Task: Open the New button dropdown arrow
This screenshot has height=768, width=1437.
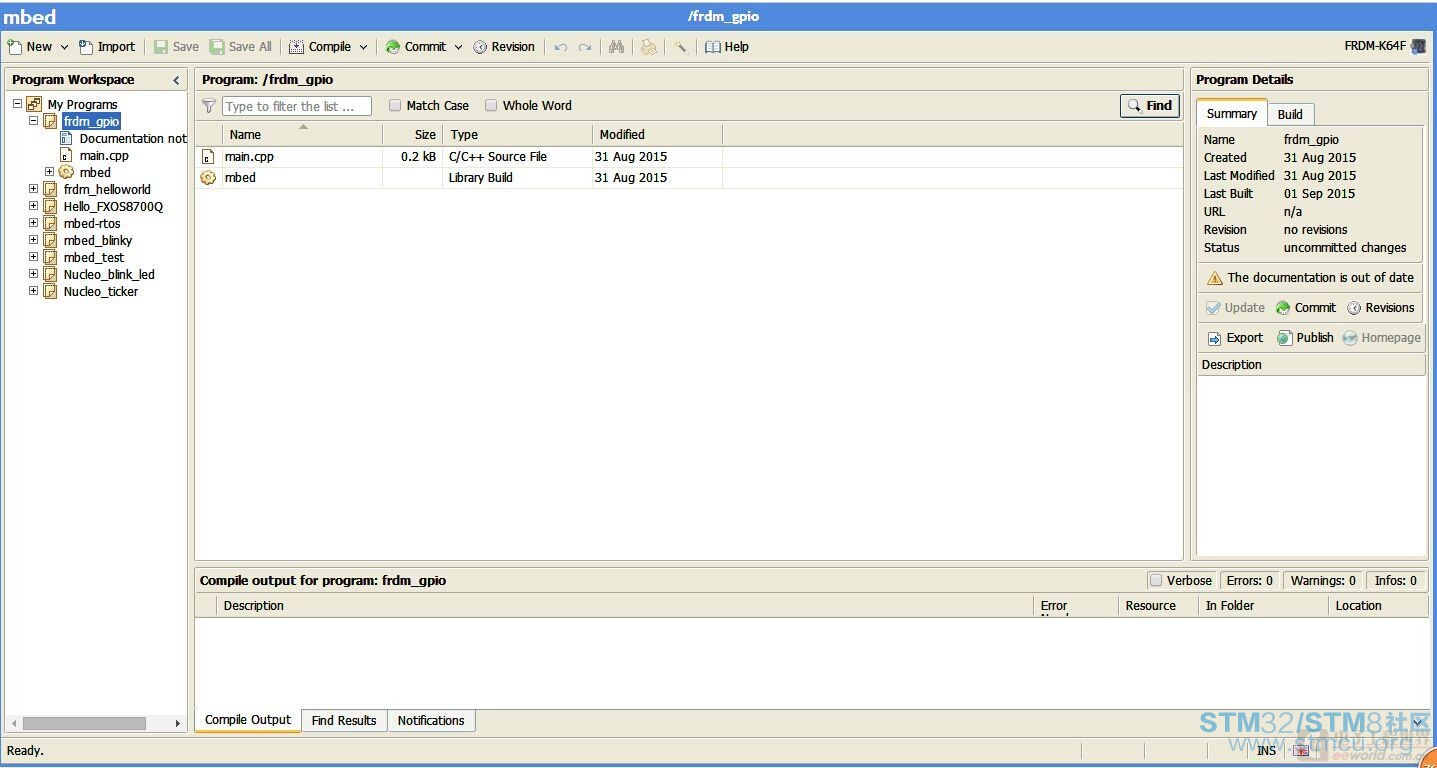Action: 64,47
